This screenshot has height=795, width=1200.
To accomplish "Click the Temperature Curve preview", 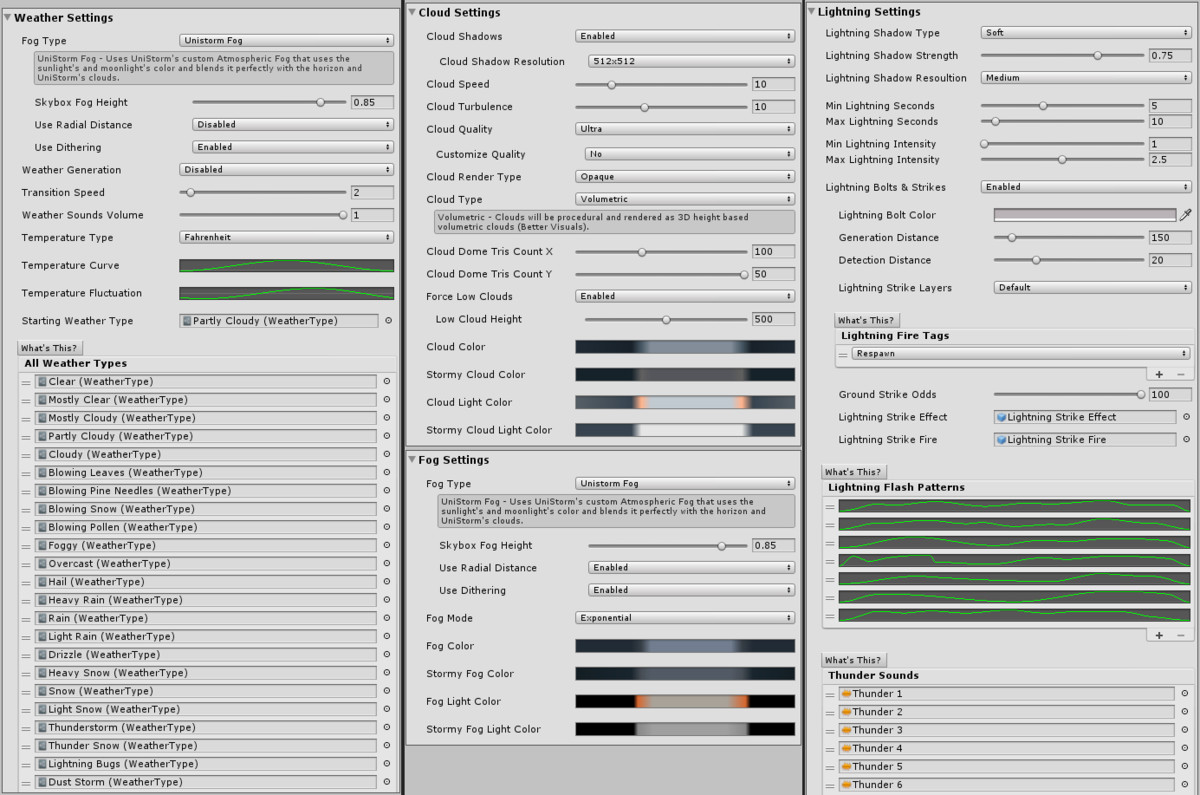I will click(x=286, y=266).
